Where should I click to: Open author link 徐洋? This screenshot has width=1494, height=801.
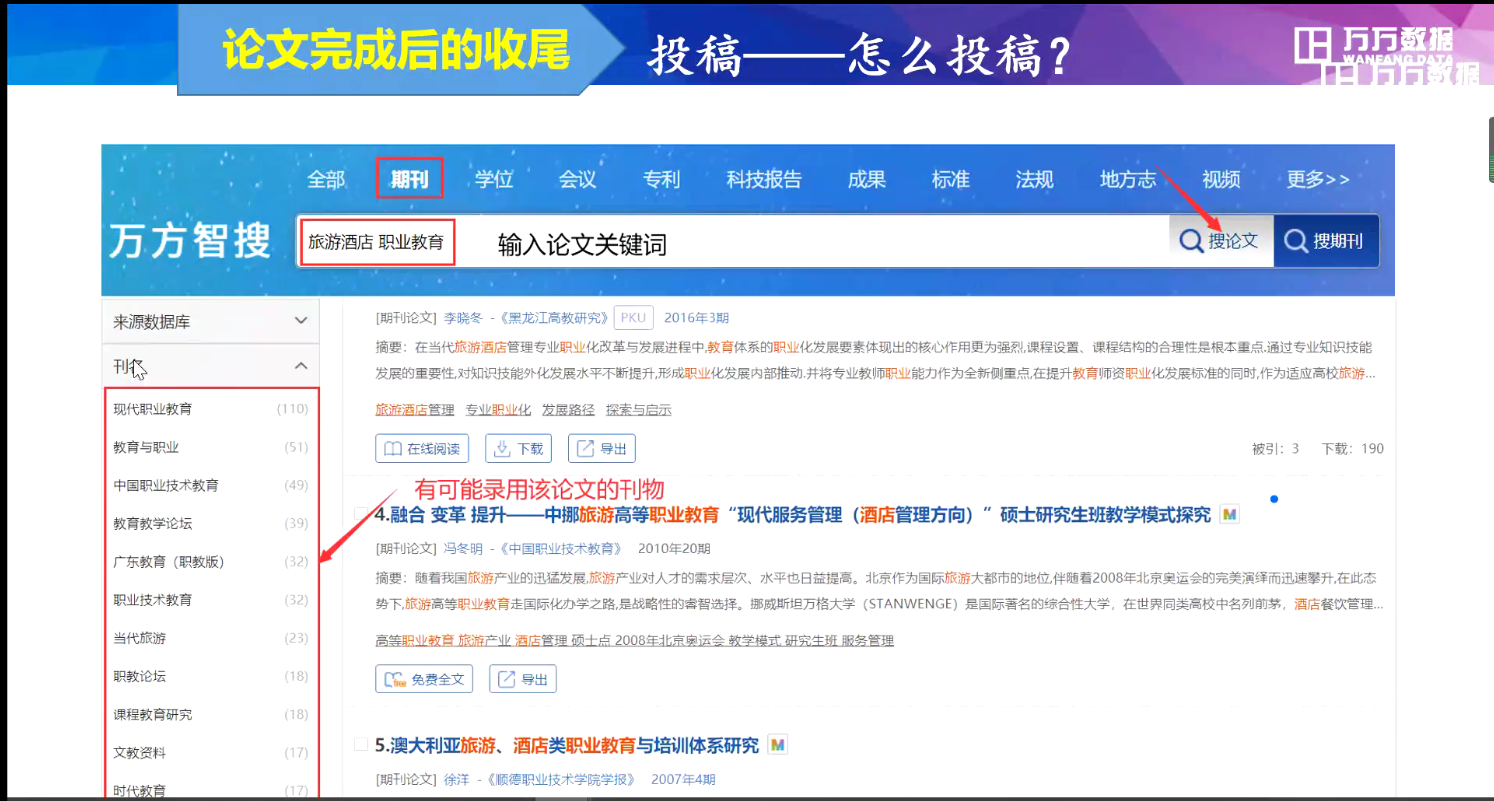point(457,779)
